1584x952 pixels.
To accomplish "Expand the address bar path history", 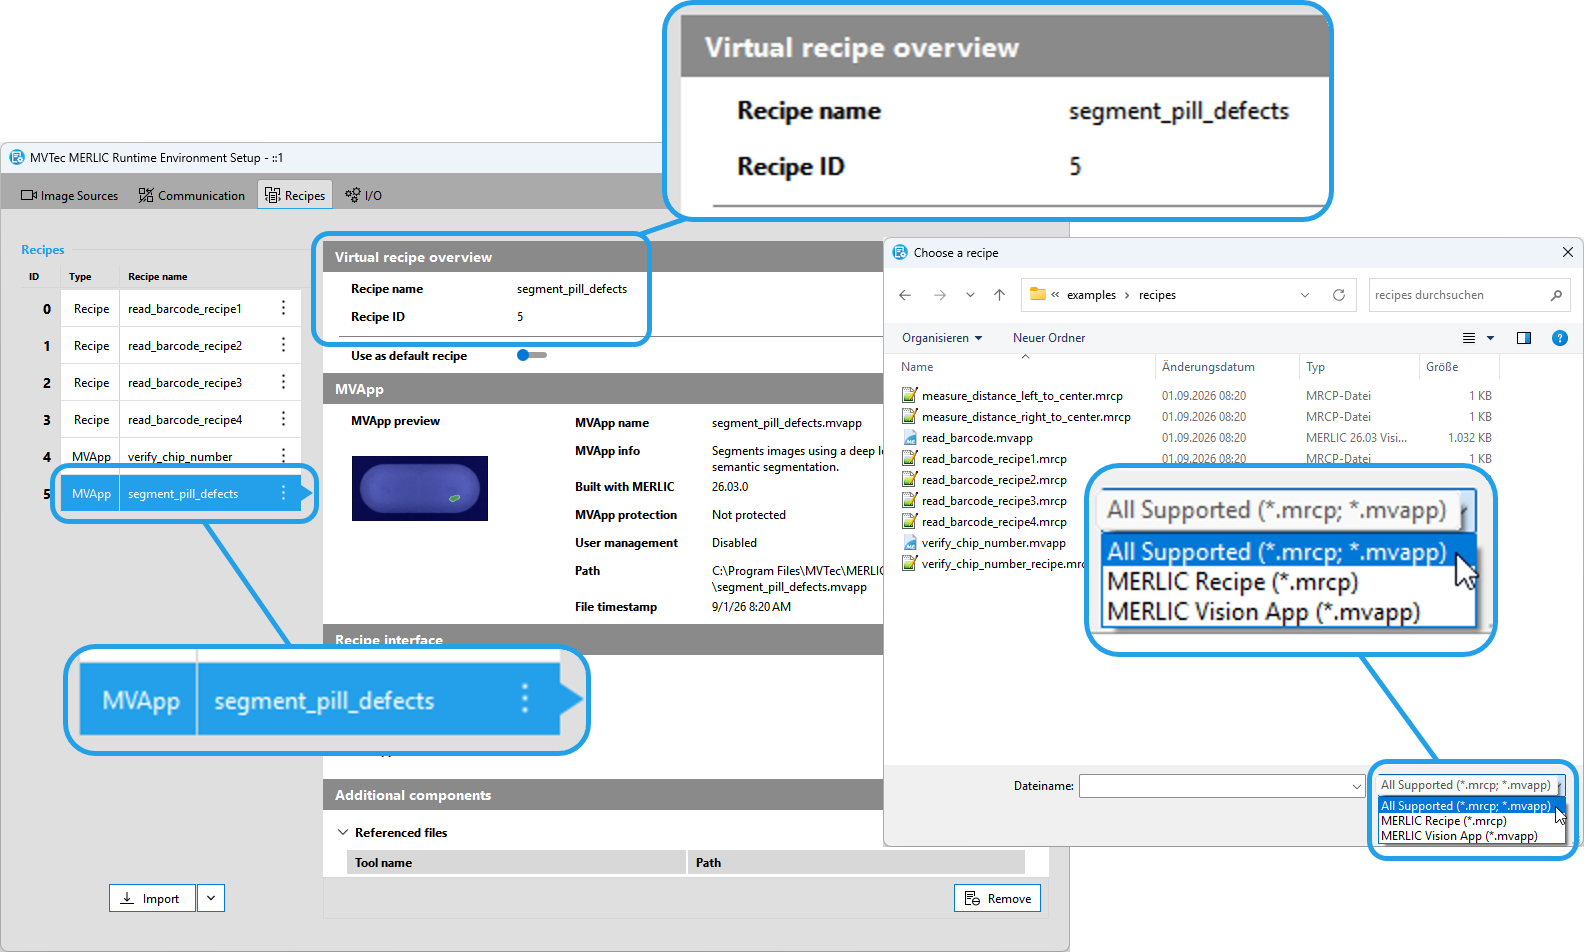I will tap(1305, 295).
